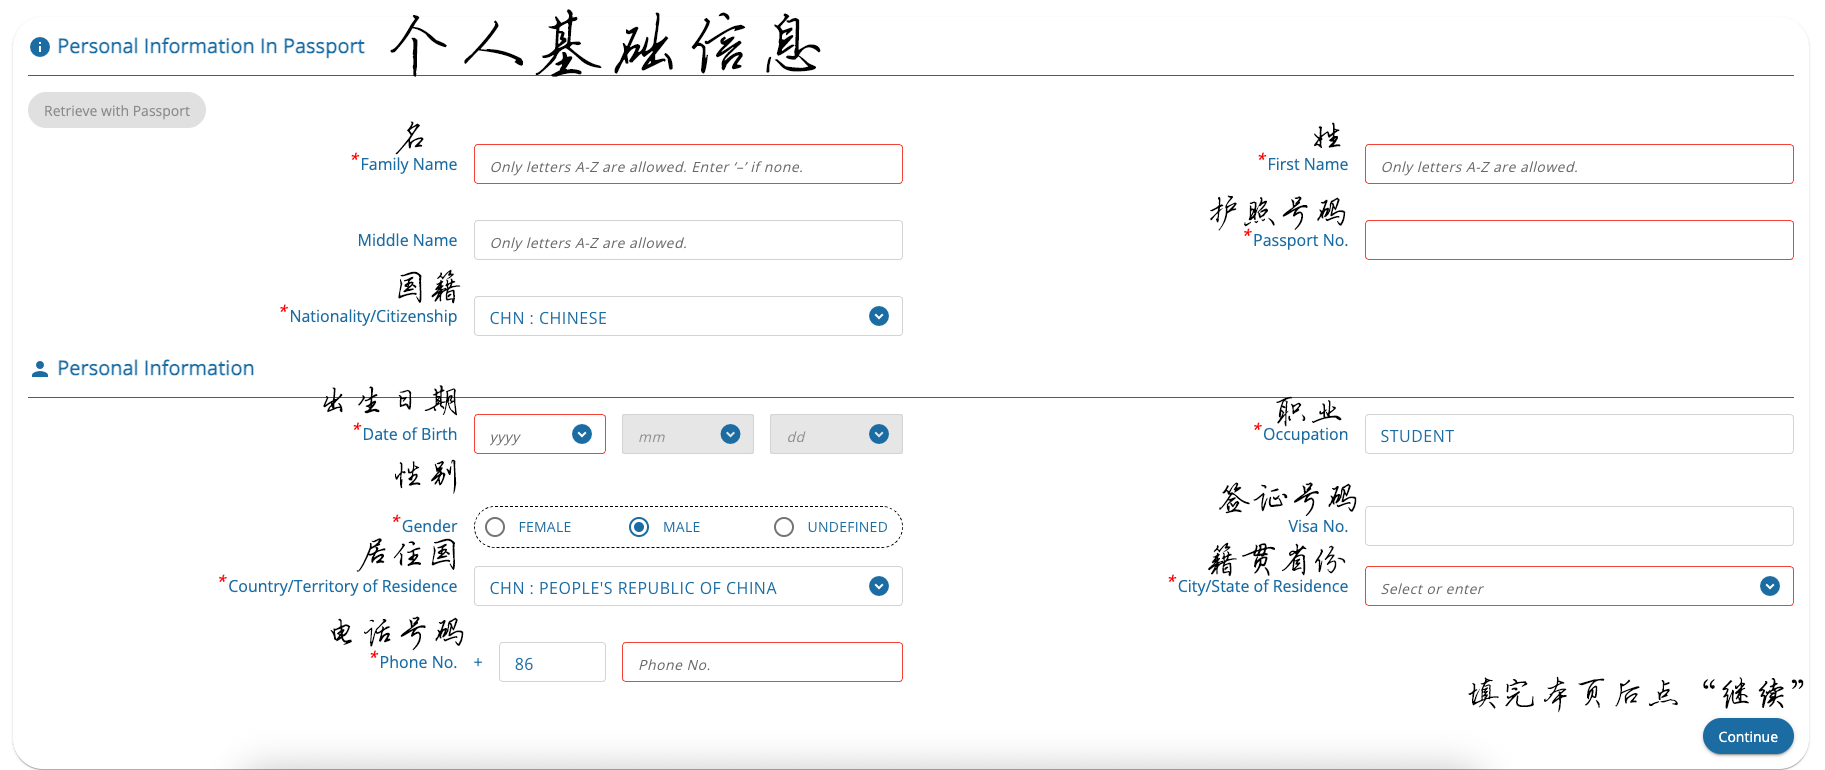Screen dimensions: 1825x770
Task: Select the Middle Name input field
Action: click(x=688, y=241)
